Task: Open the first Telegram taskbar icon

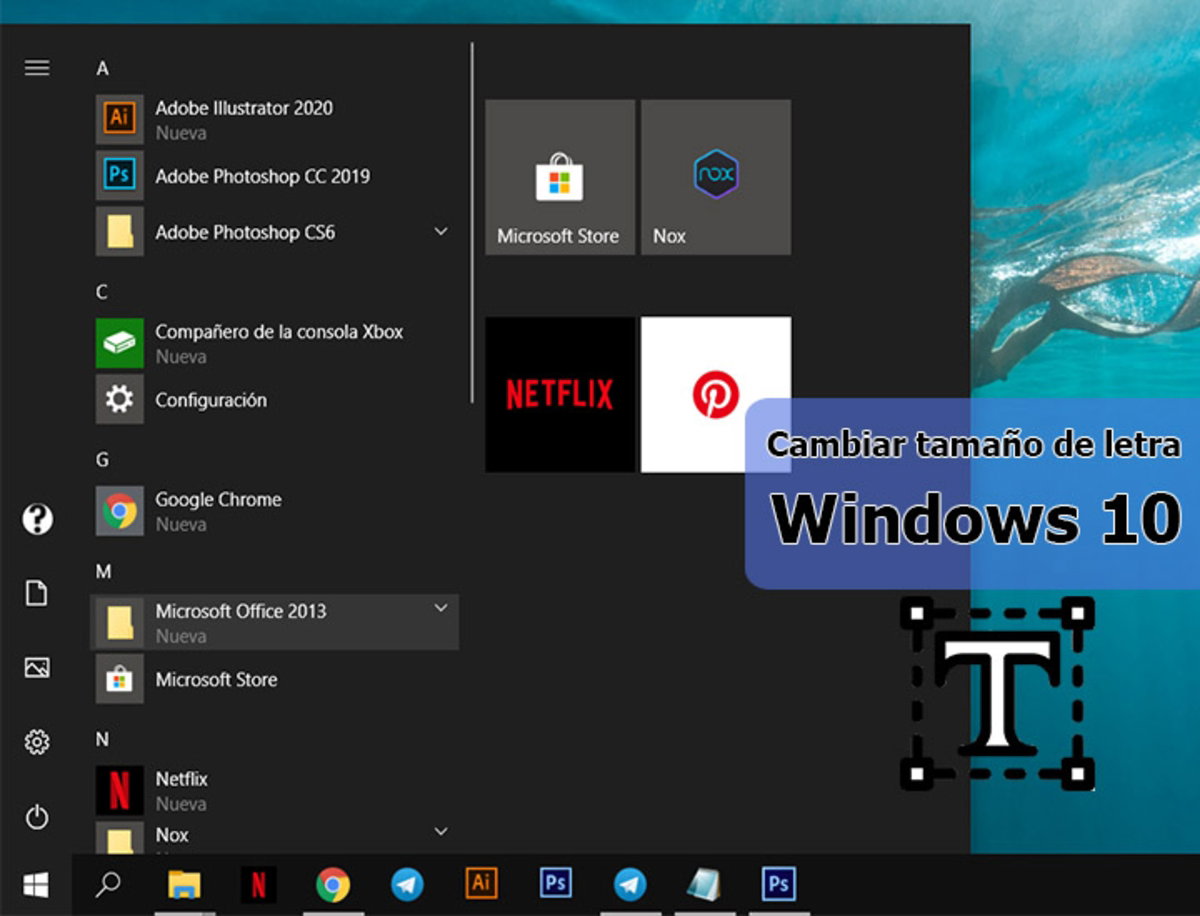Action: click(407, 885)
